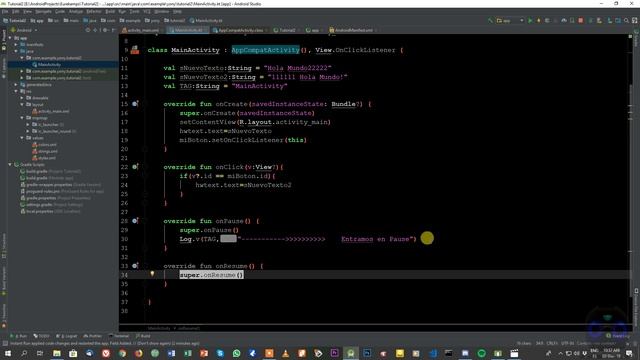Switch to the Tutorial2 editor tab
The height and width of the screenshot is (360, 640).
click(x=285, y=30)
